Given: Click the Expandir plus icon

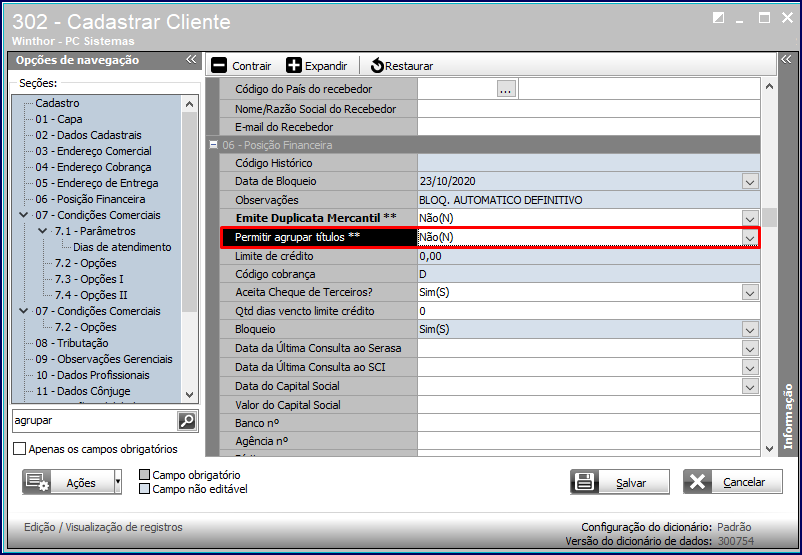Looking at the screenshot, I should 294,65.
